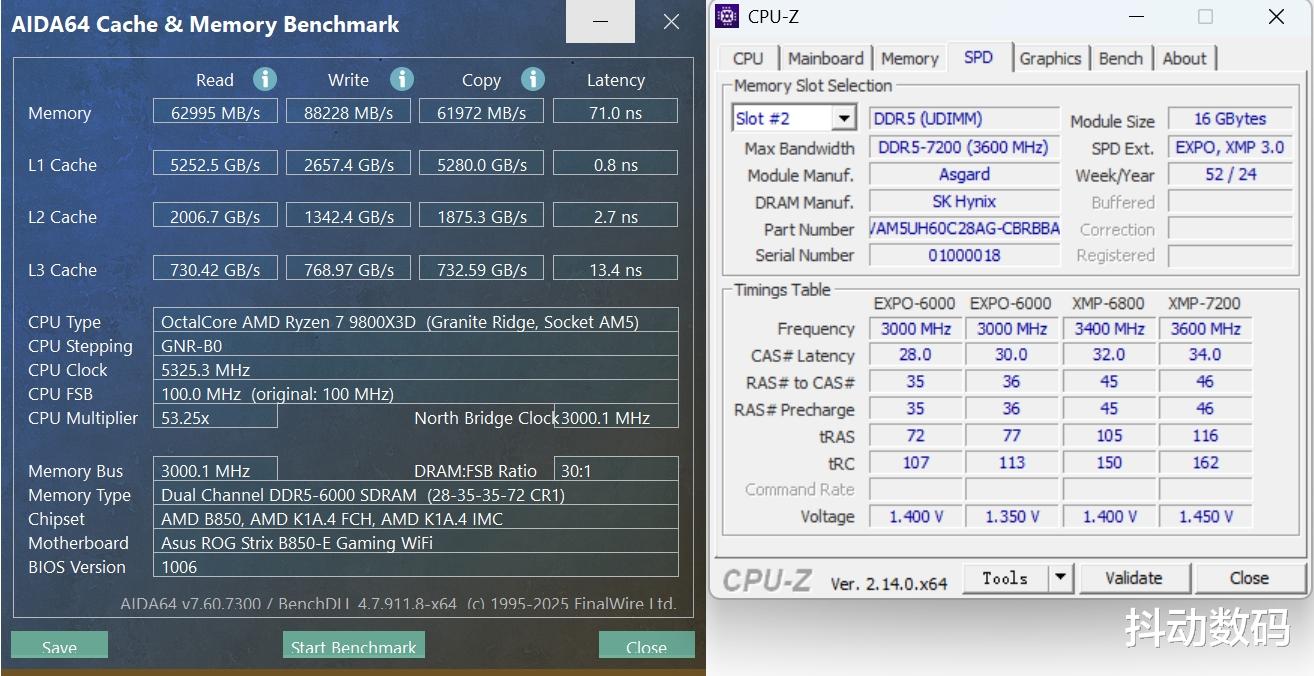Click Start Benchmark in AIDA64
Image resolution: width=1314 pixels, height=676 pixels.
(354, 645)
